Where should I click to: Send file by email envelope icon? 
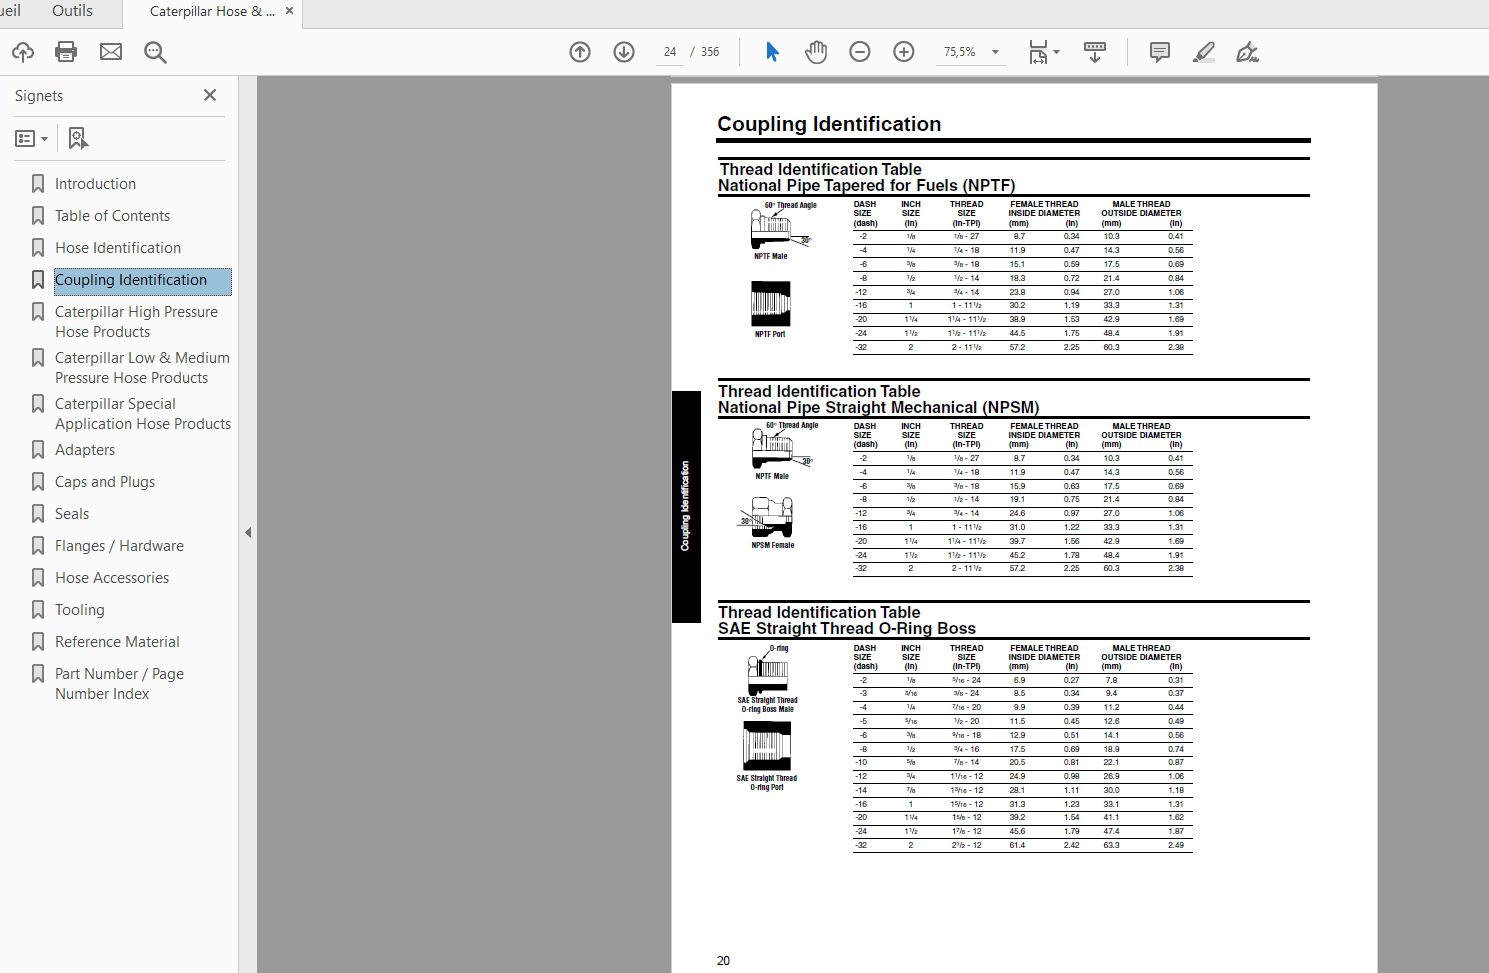pyautogui.click(x=111, y=52)
